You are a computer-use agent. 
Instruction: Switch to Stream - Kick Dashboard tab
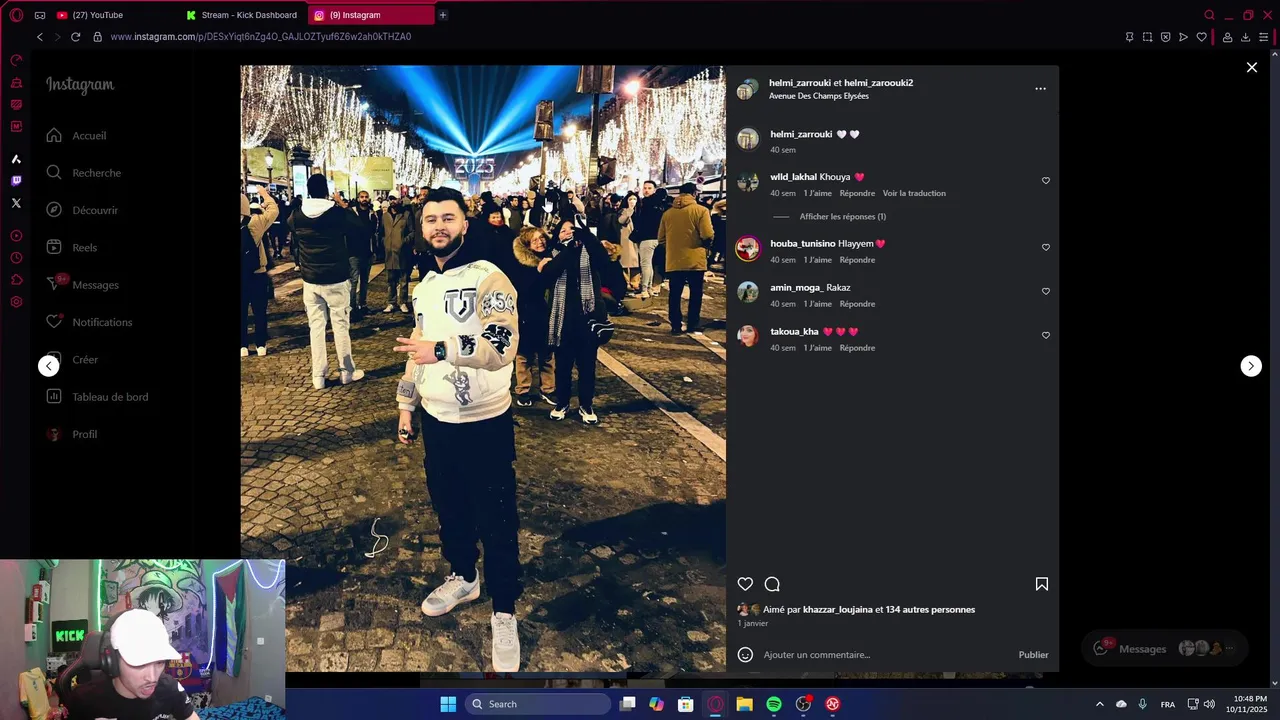tap(242, 15)
